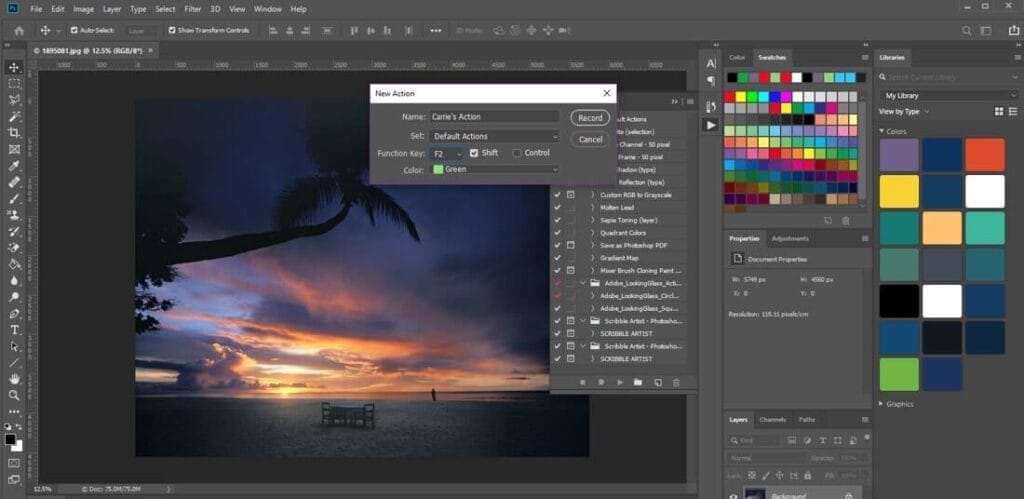Select the Horizontal Type tool
Viewport: 1024px width, 499px height.
pos(14,330)
